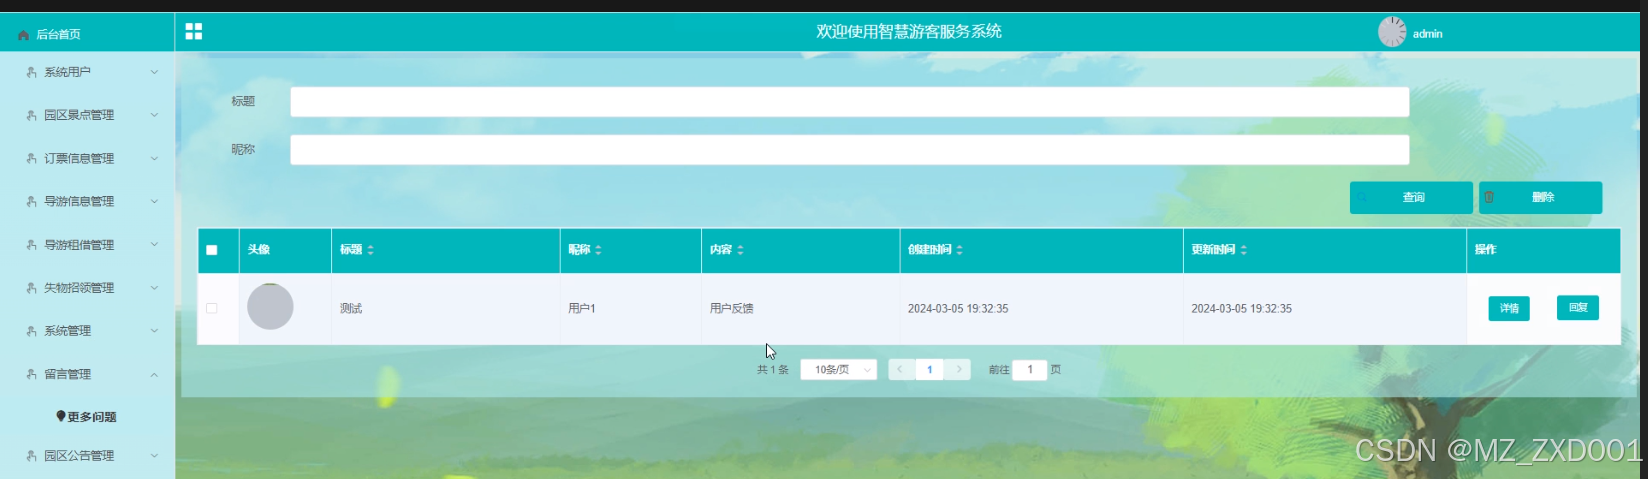Go to next page arrow
The image size is (1648, 479).
click(x=958, y=369)
